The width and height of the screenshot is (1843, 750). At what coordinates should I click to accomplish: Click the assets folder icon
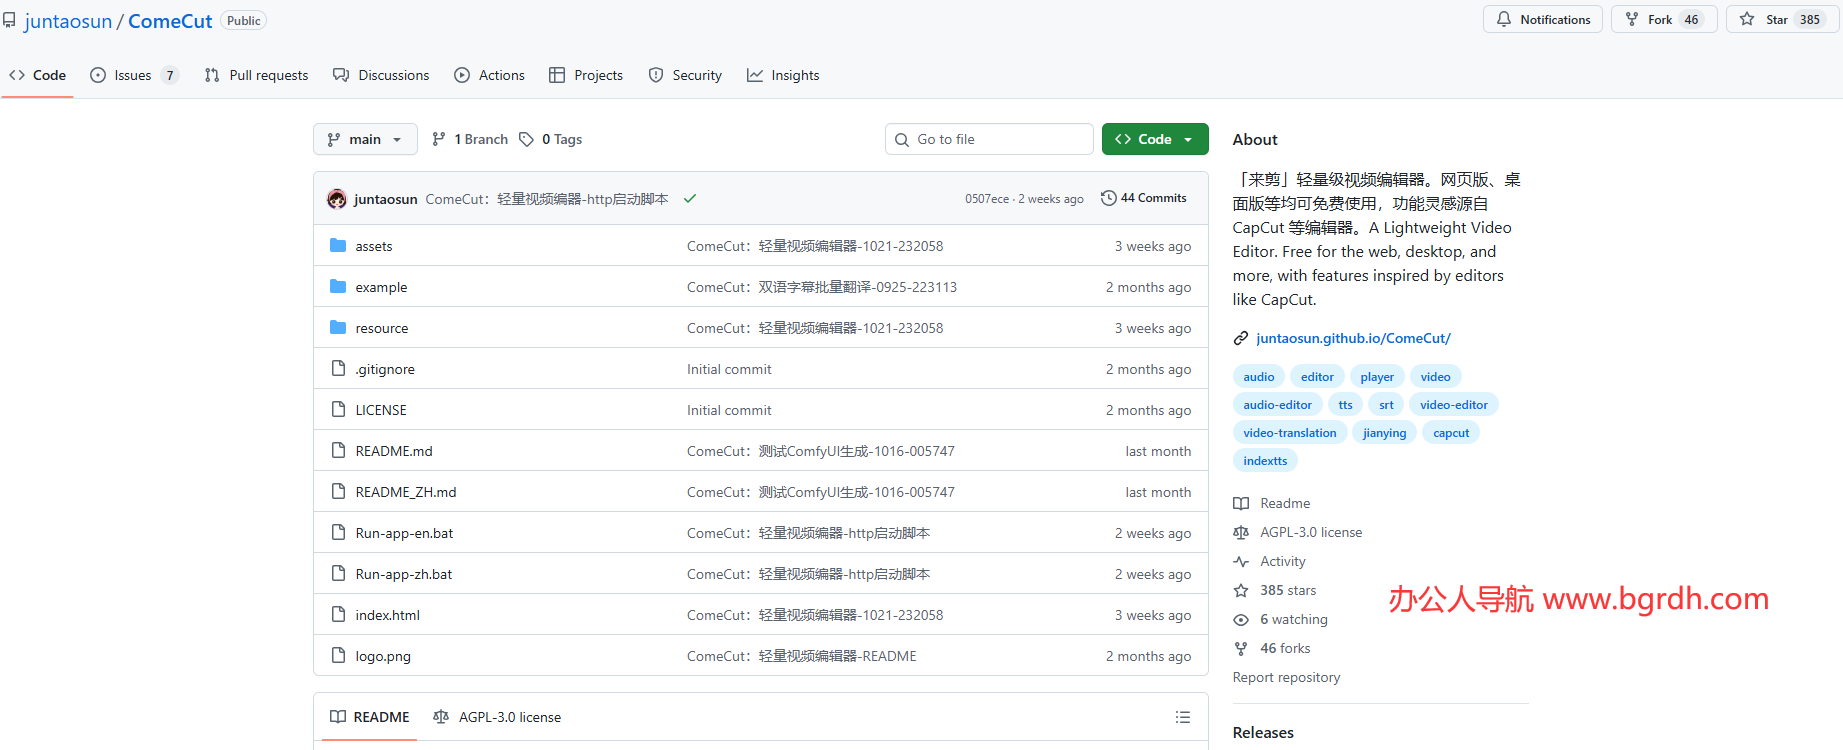pos(338,246)
